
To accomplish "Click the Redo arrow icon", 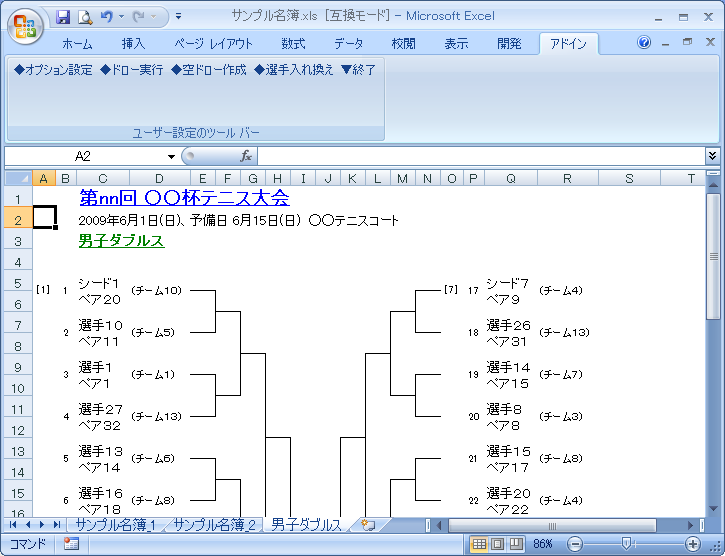I will [138, 17].
